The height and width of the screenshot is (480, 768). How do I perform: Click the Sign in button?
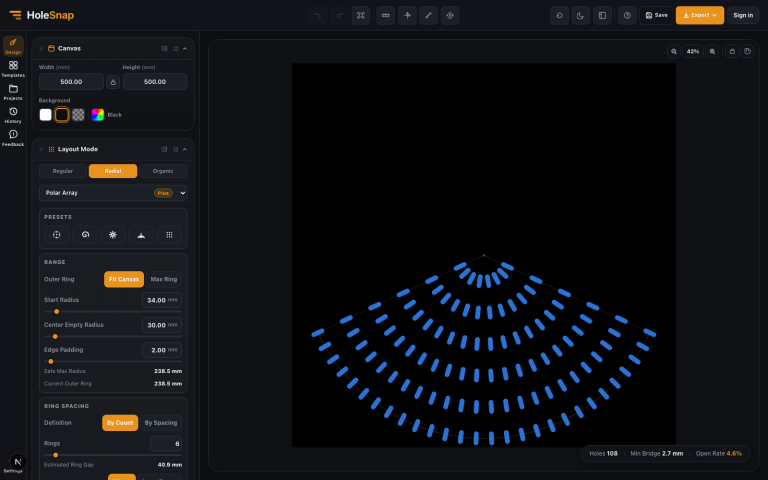(x=743, y=15)
